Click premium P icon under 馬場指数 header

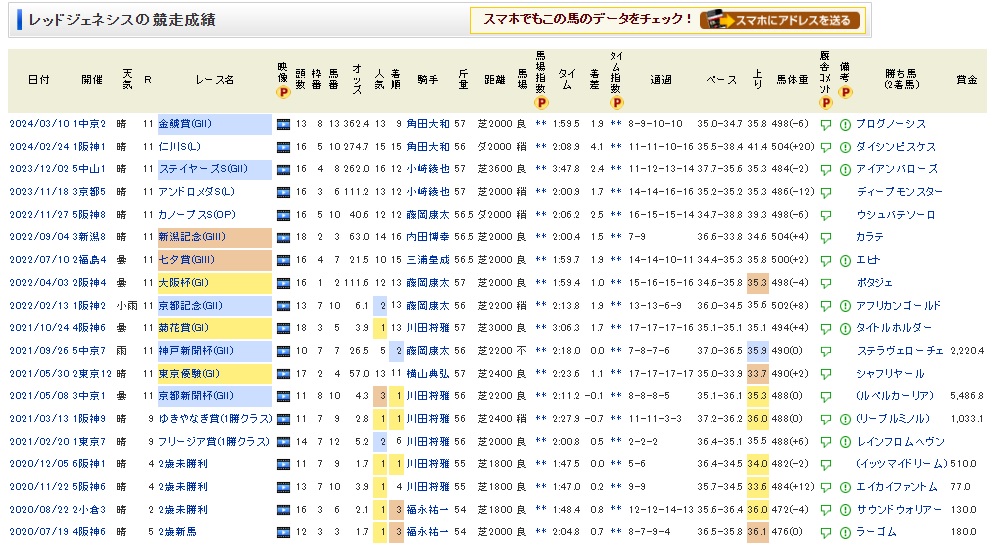pos(541,101)
